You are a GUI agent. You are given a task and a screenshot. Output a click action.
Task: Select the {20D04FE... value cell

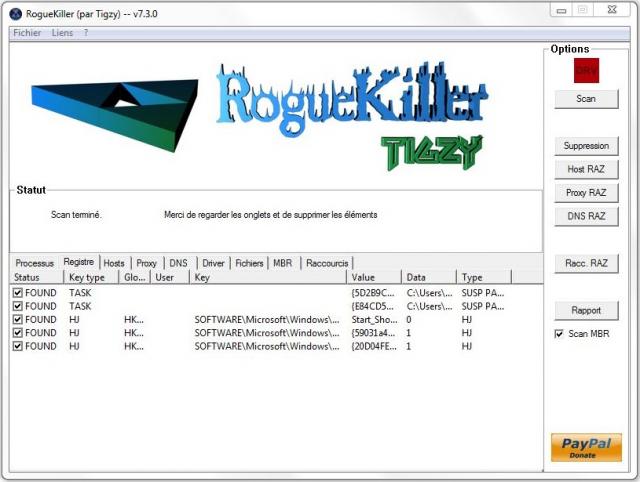click(374, 347)
